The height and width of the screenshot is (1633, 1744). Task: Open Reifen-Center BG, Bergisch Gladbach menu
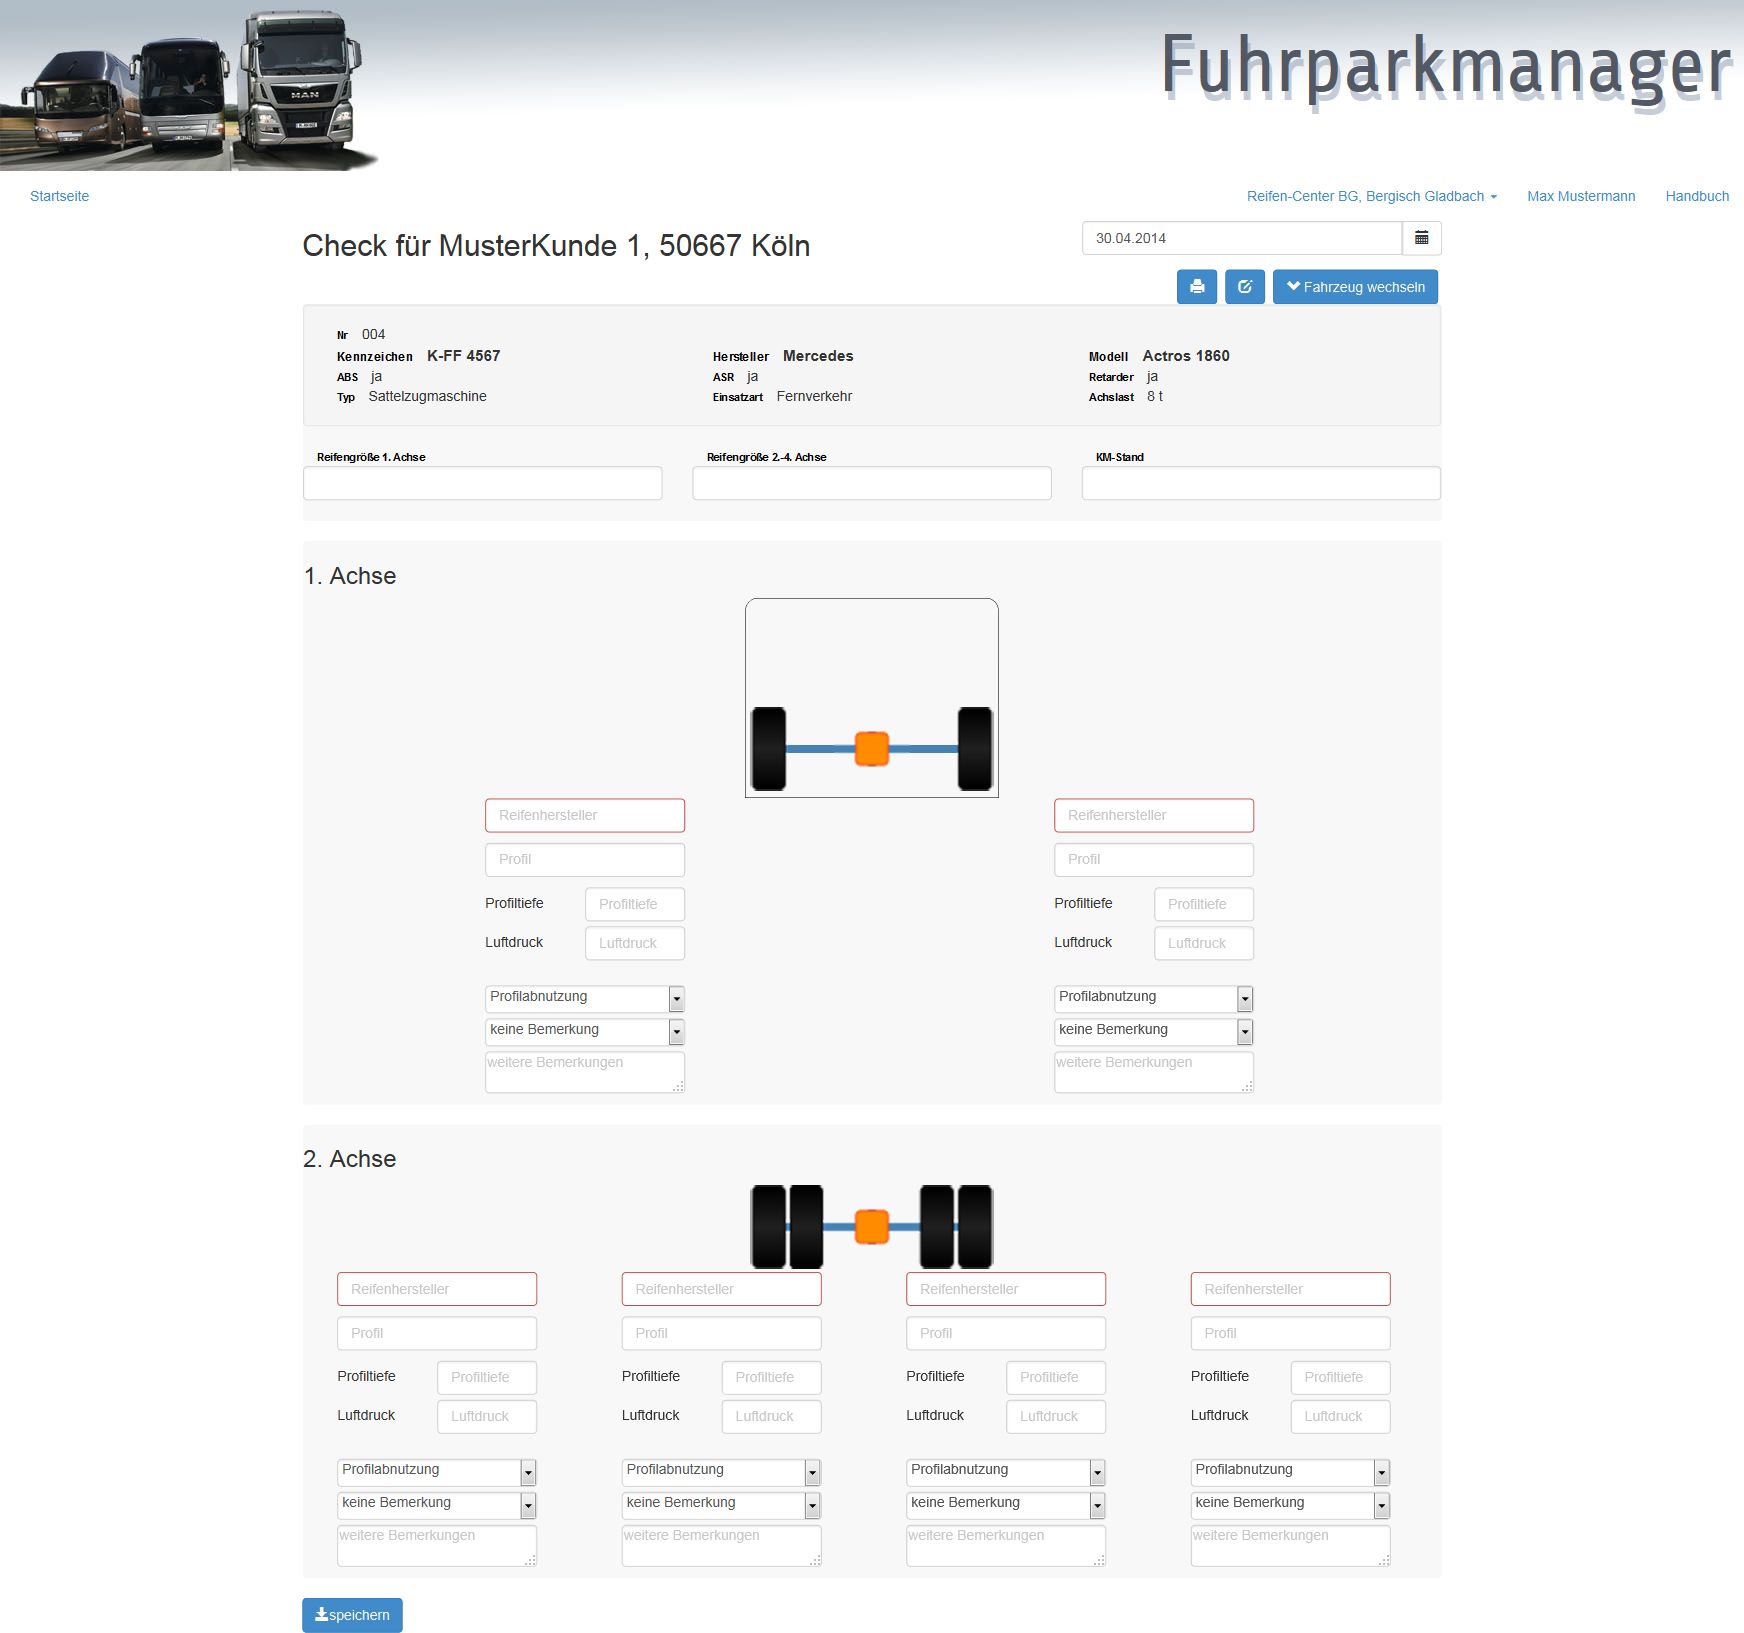point(1371,196)
